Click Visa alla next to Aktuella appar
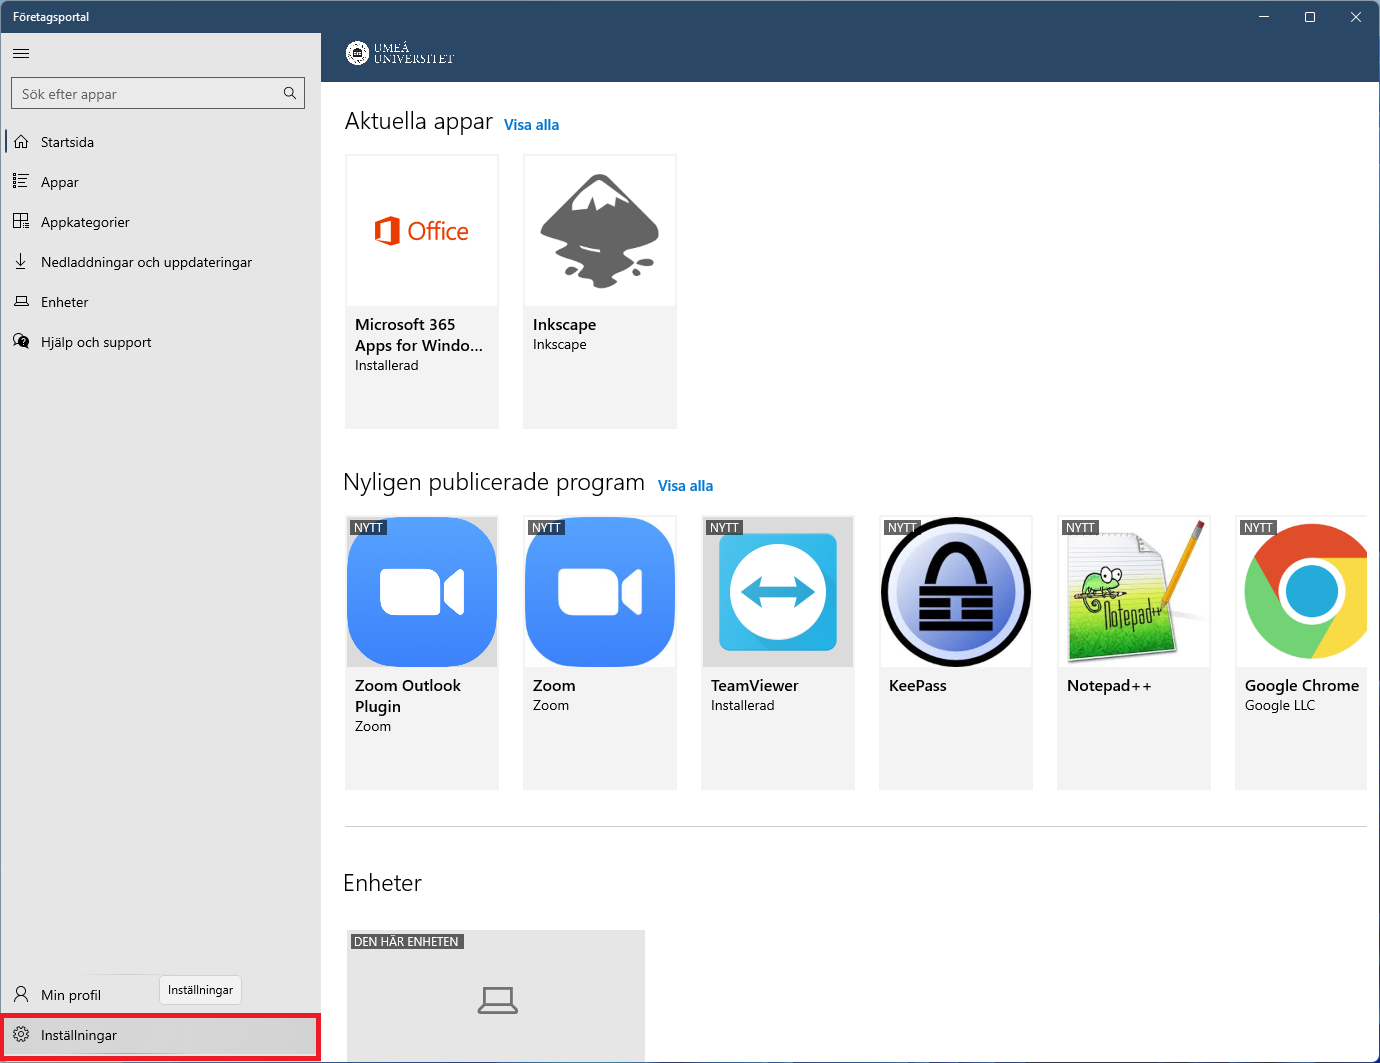 coord(531,125)
